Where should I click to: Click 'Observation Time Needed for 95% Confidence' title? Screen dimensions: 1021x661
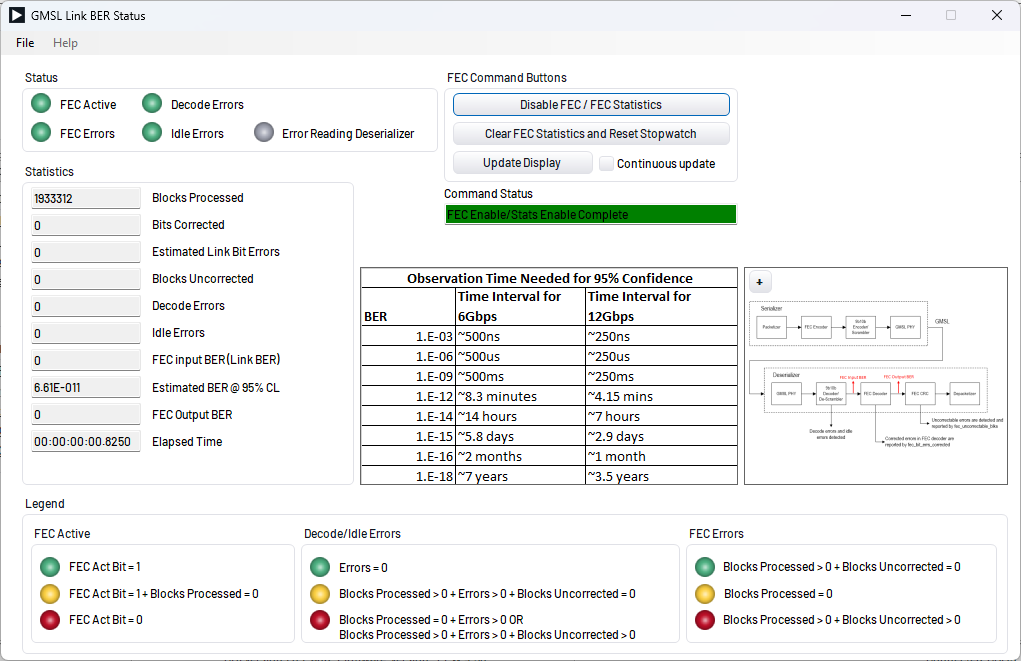click(x=550, y=278)
